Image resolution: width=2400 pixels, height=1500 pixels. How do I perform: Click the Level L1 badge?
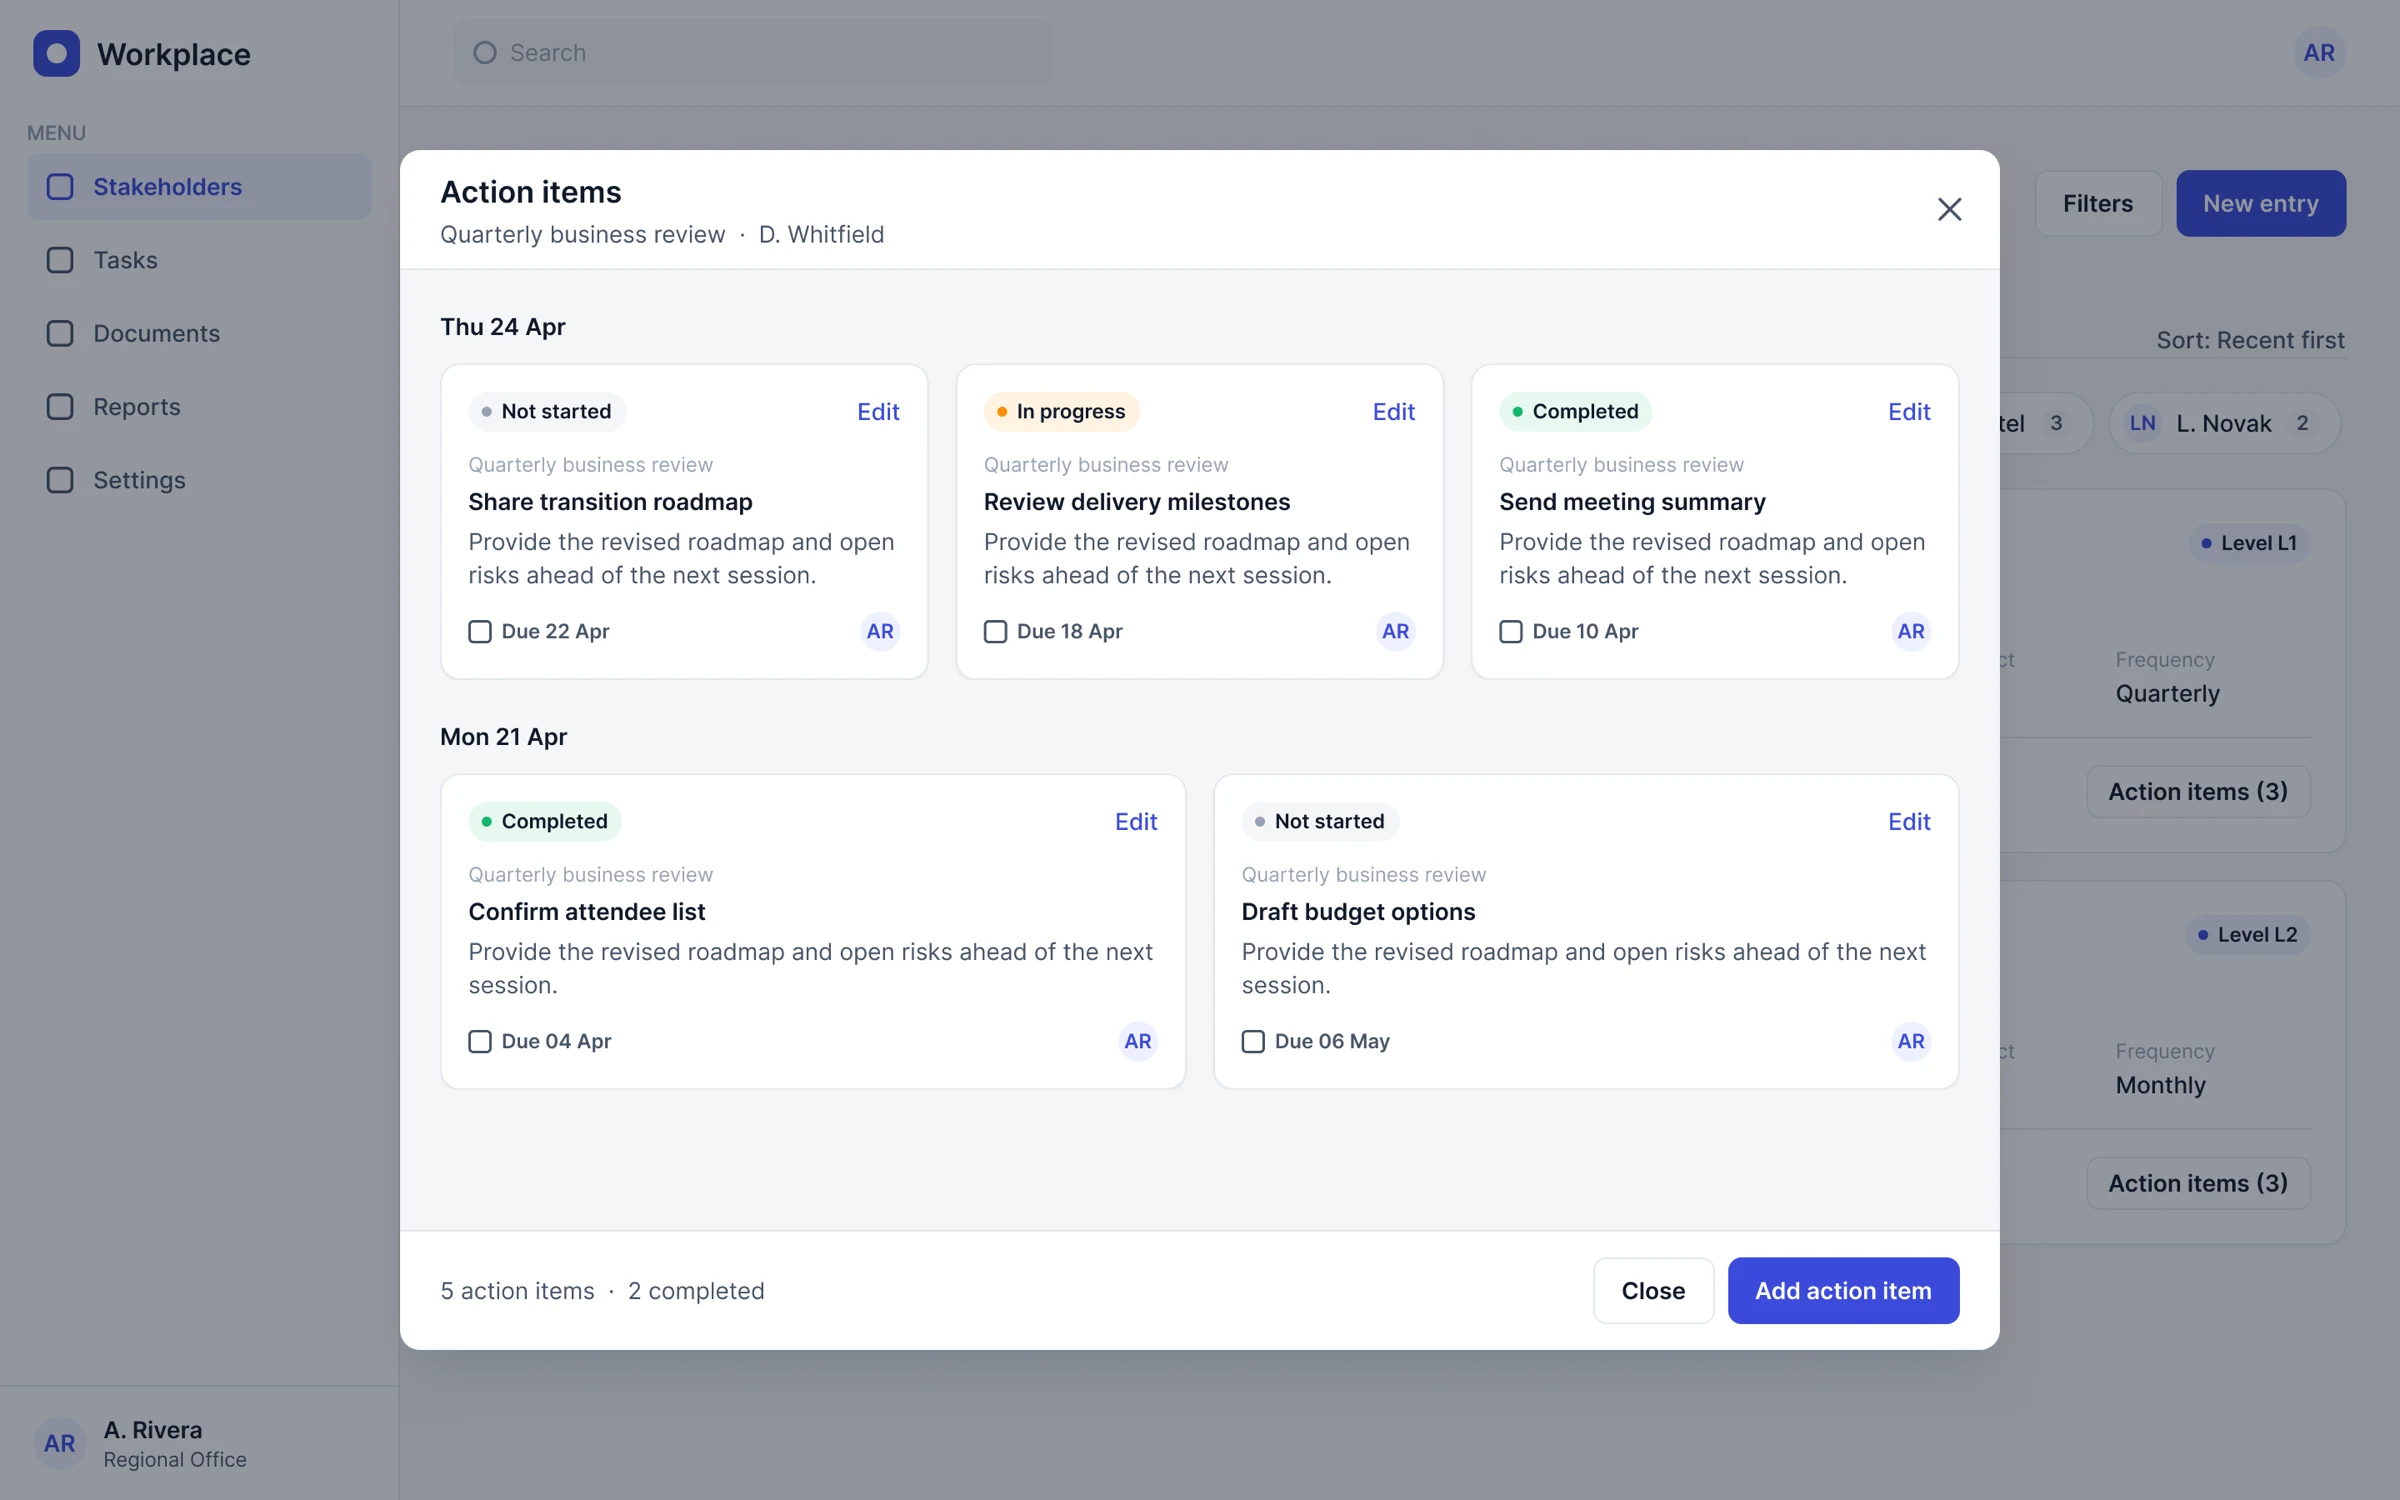tap(2249, 543)
